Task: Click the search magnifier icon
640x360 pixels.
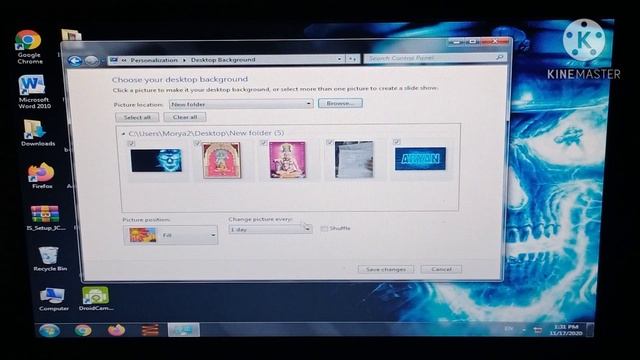Action: [499, 58]
